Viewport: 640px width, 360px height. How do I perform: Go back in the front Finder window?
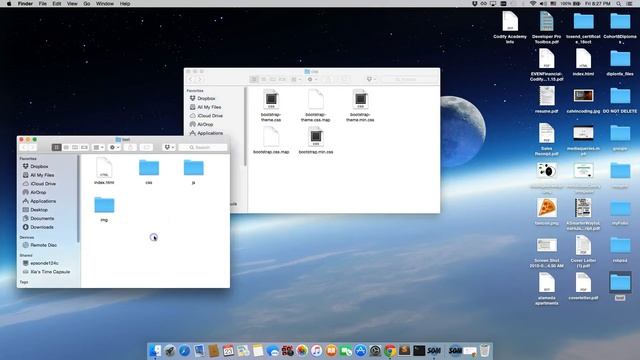tap(24, 147)
